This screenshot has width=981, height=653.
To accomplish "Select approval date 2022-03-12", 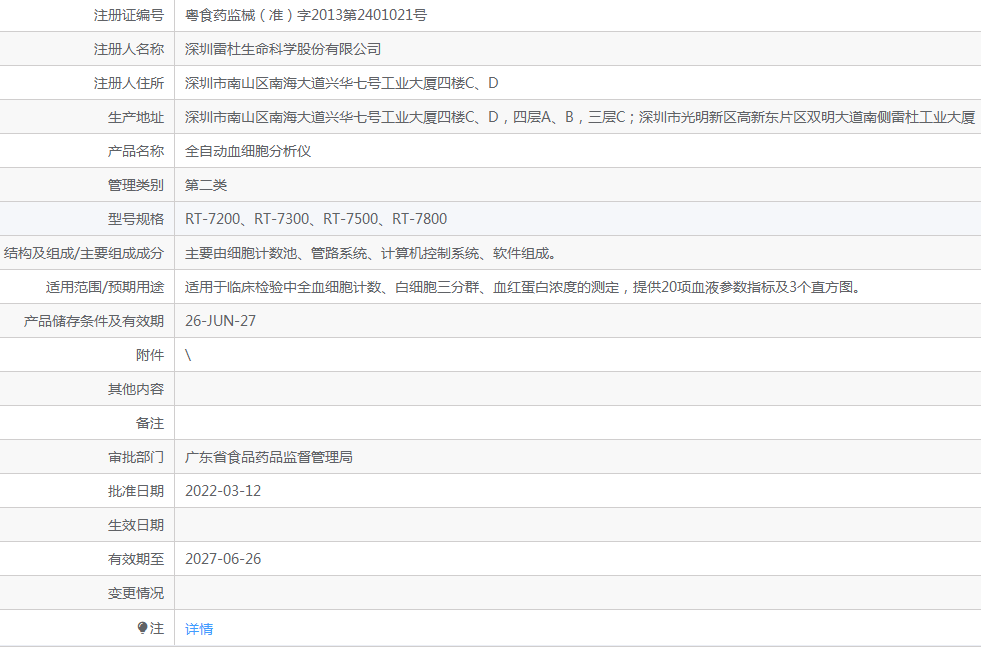I will point(223,491).
